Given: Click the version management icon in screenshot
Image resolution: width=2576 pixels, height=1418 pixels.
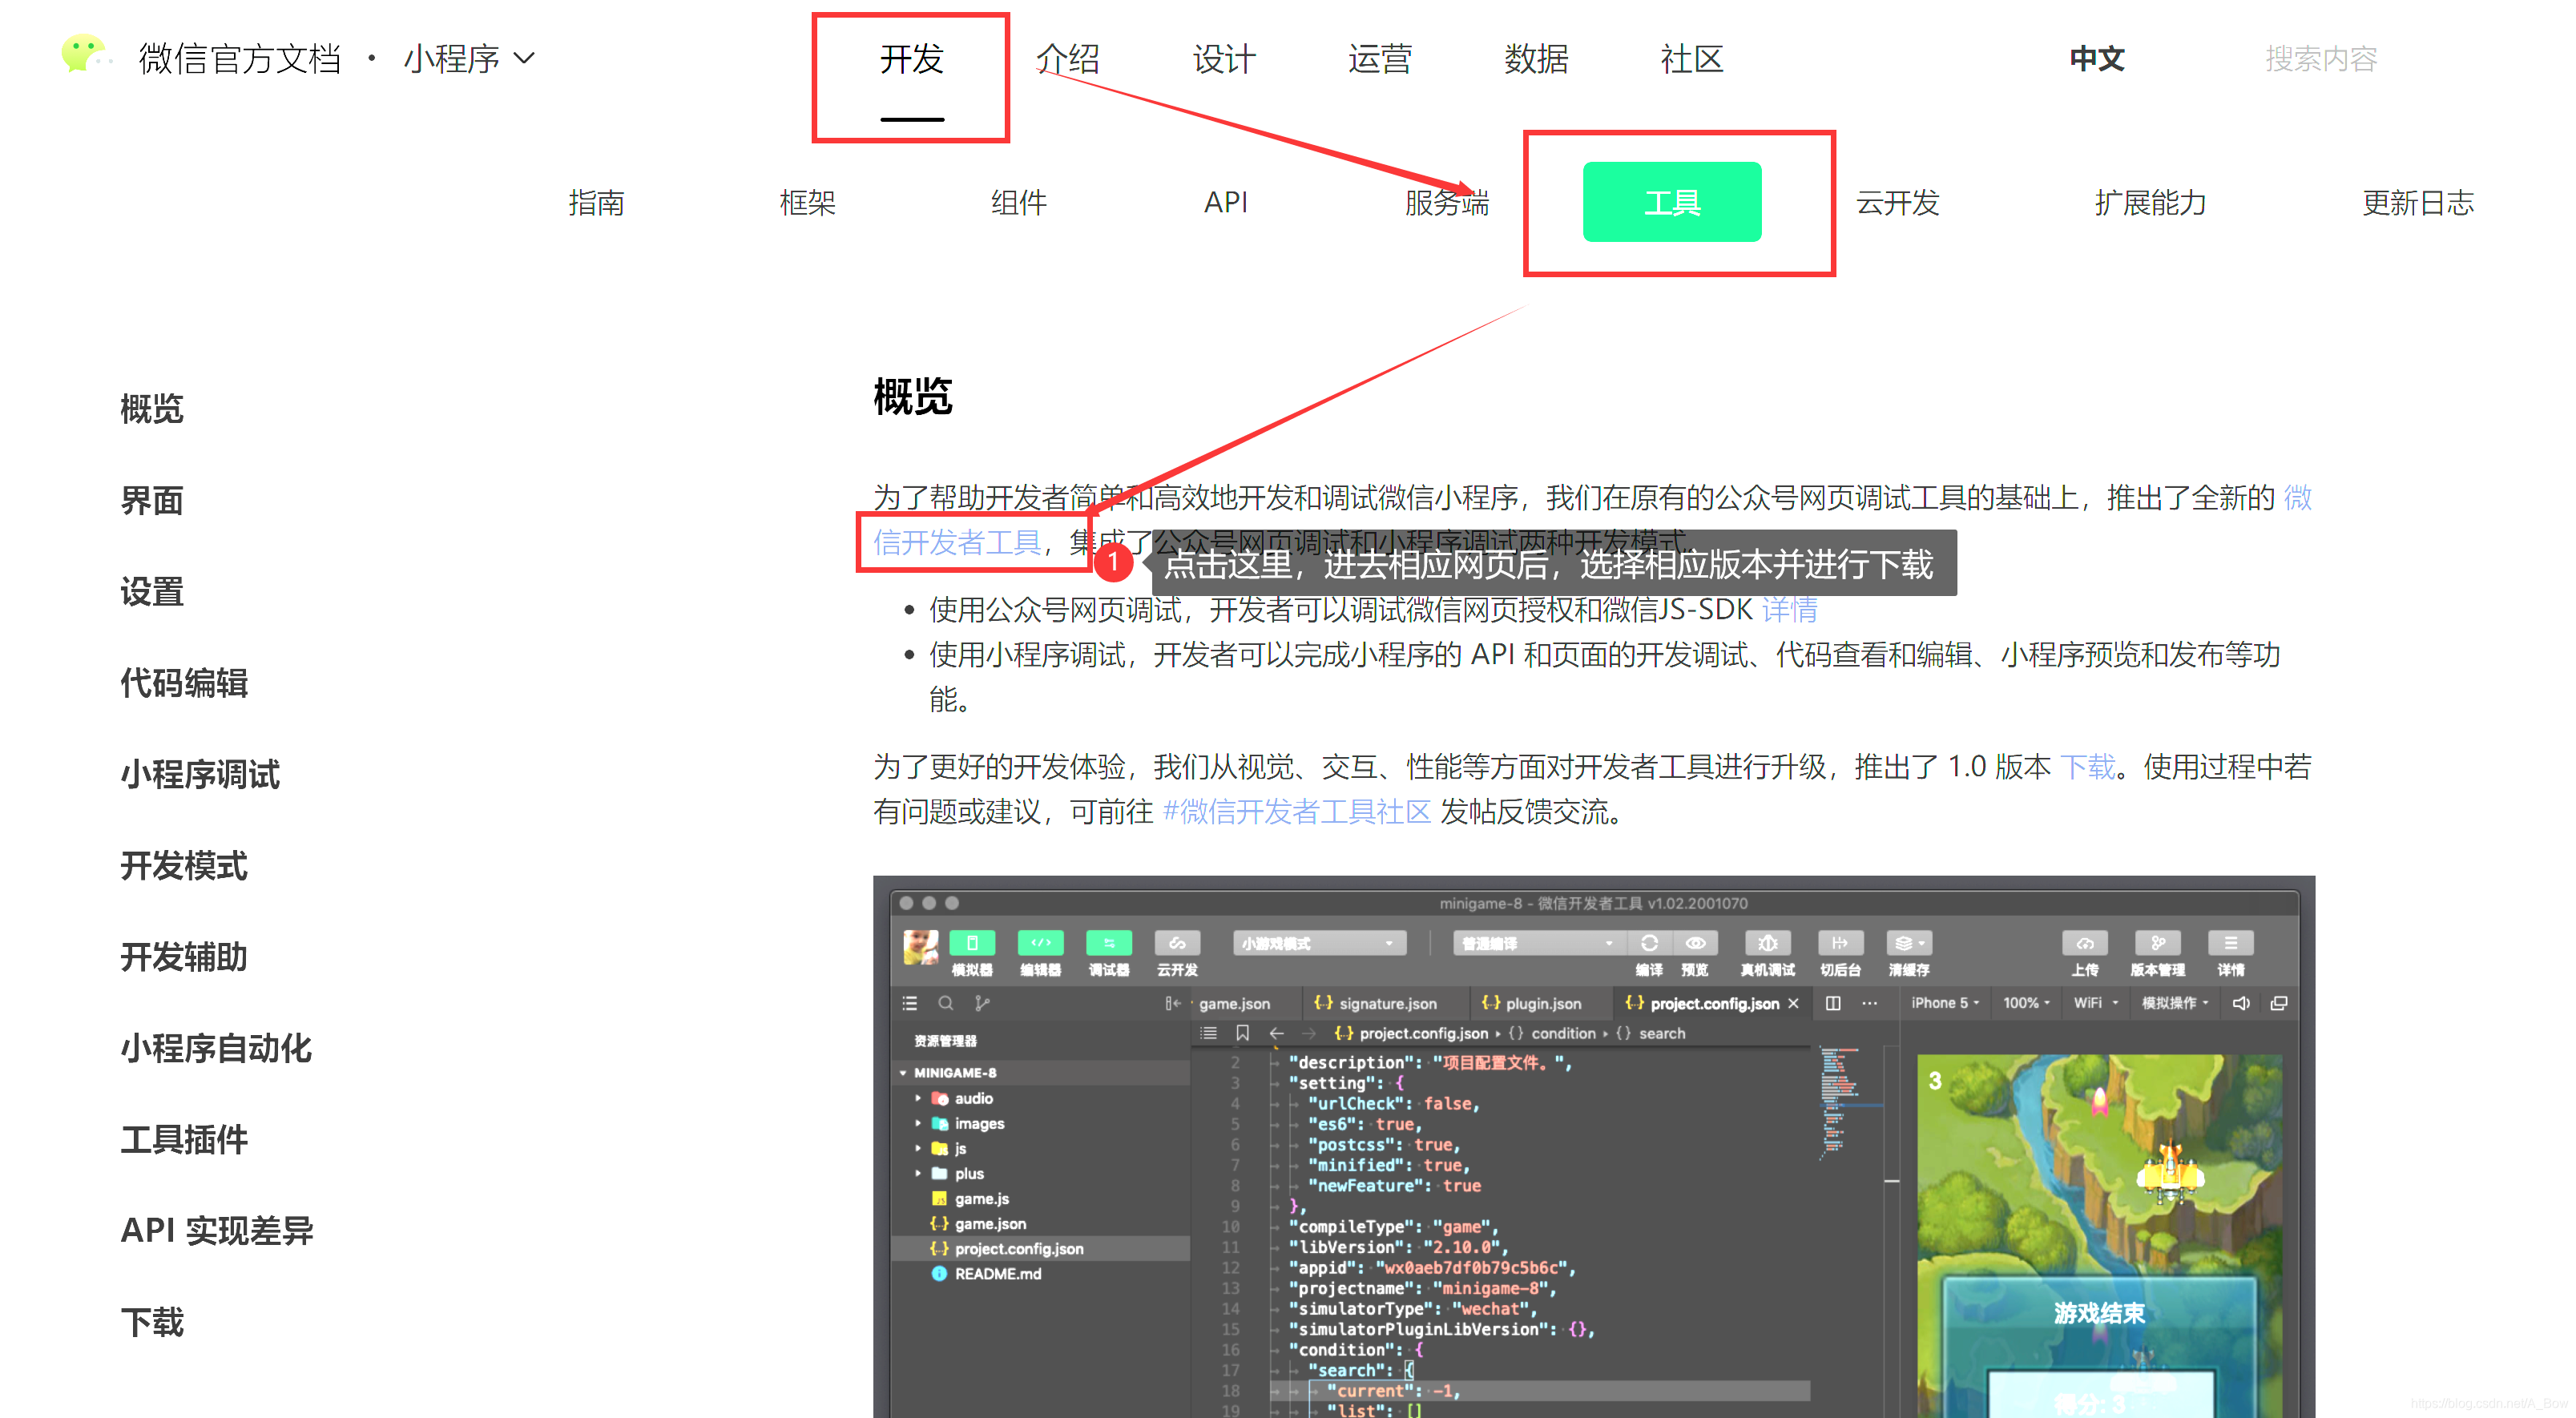Looking at the screenshot, I should pyautogui.click(x=2157, y=943).
